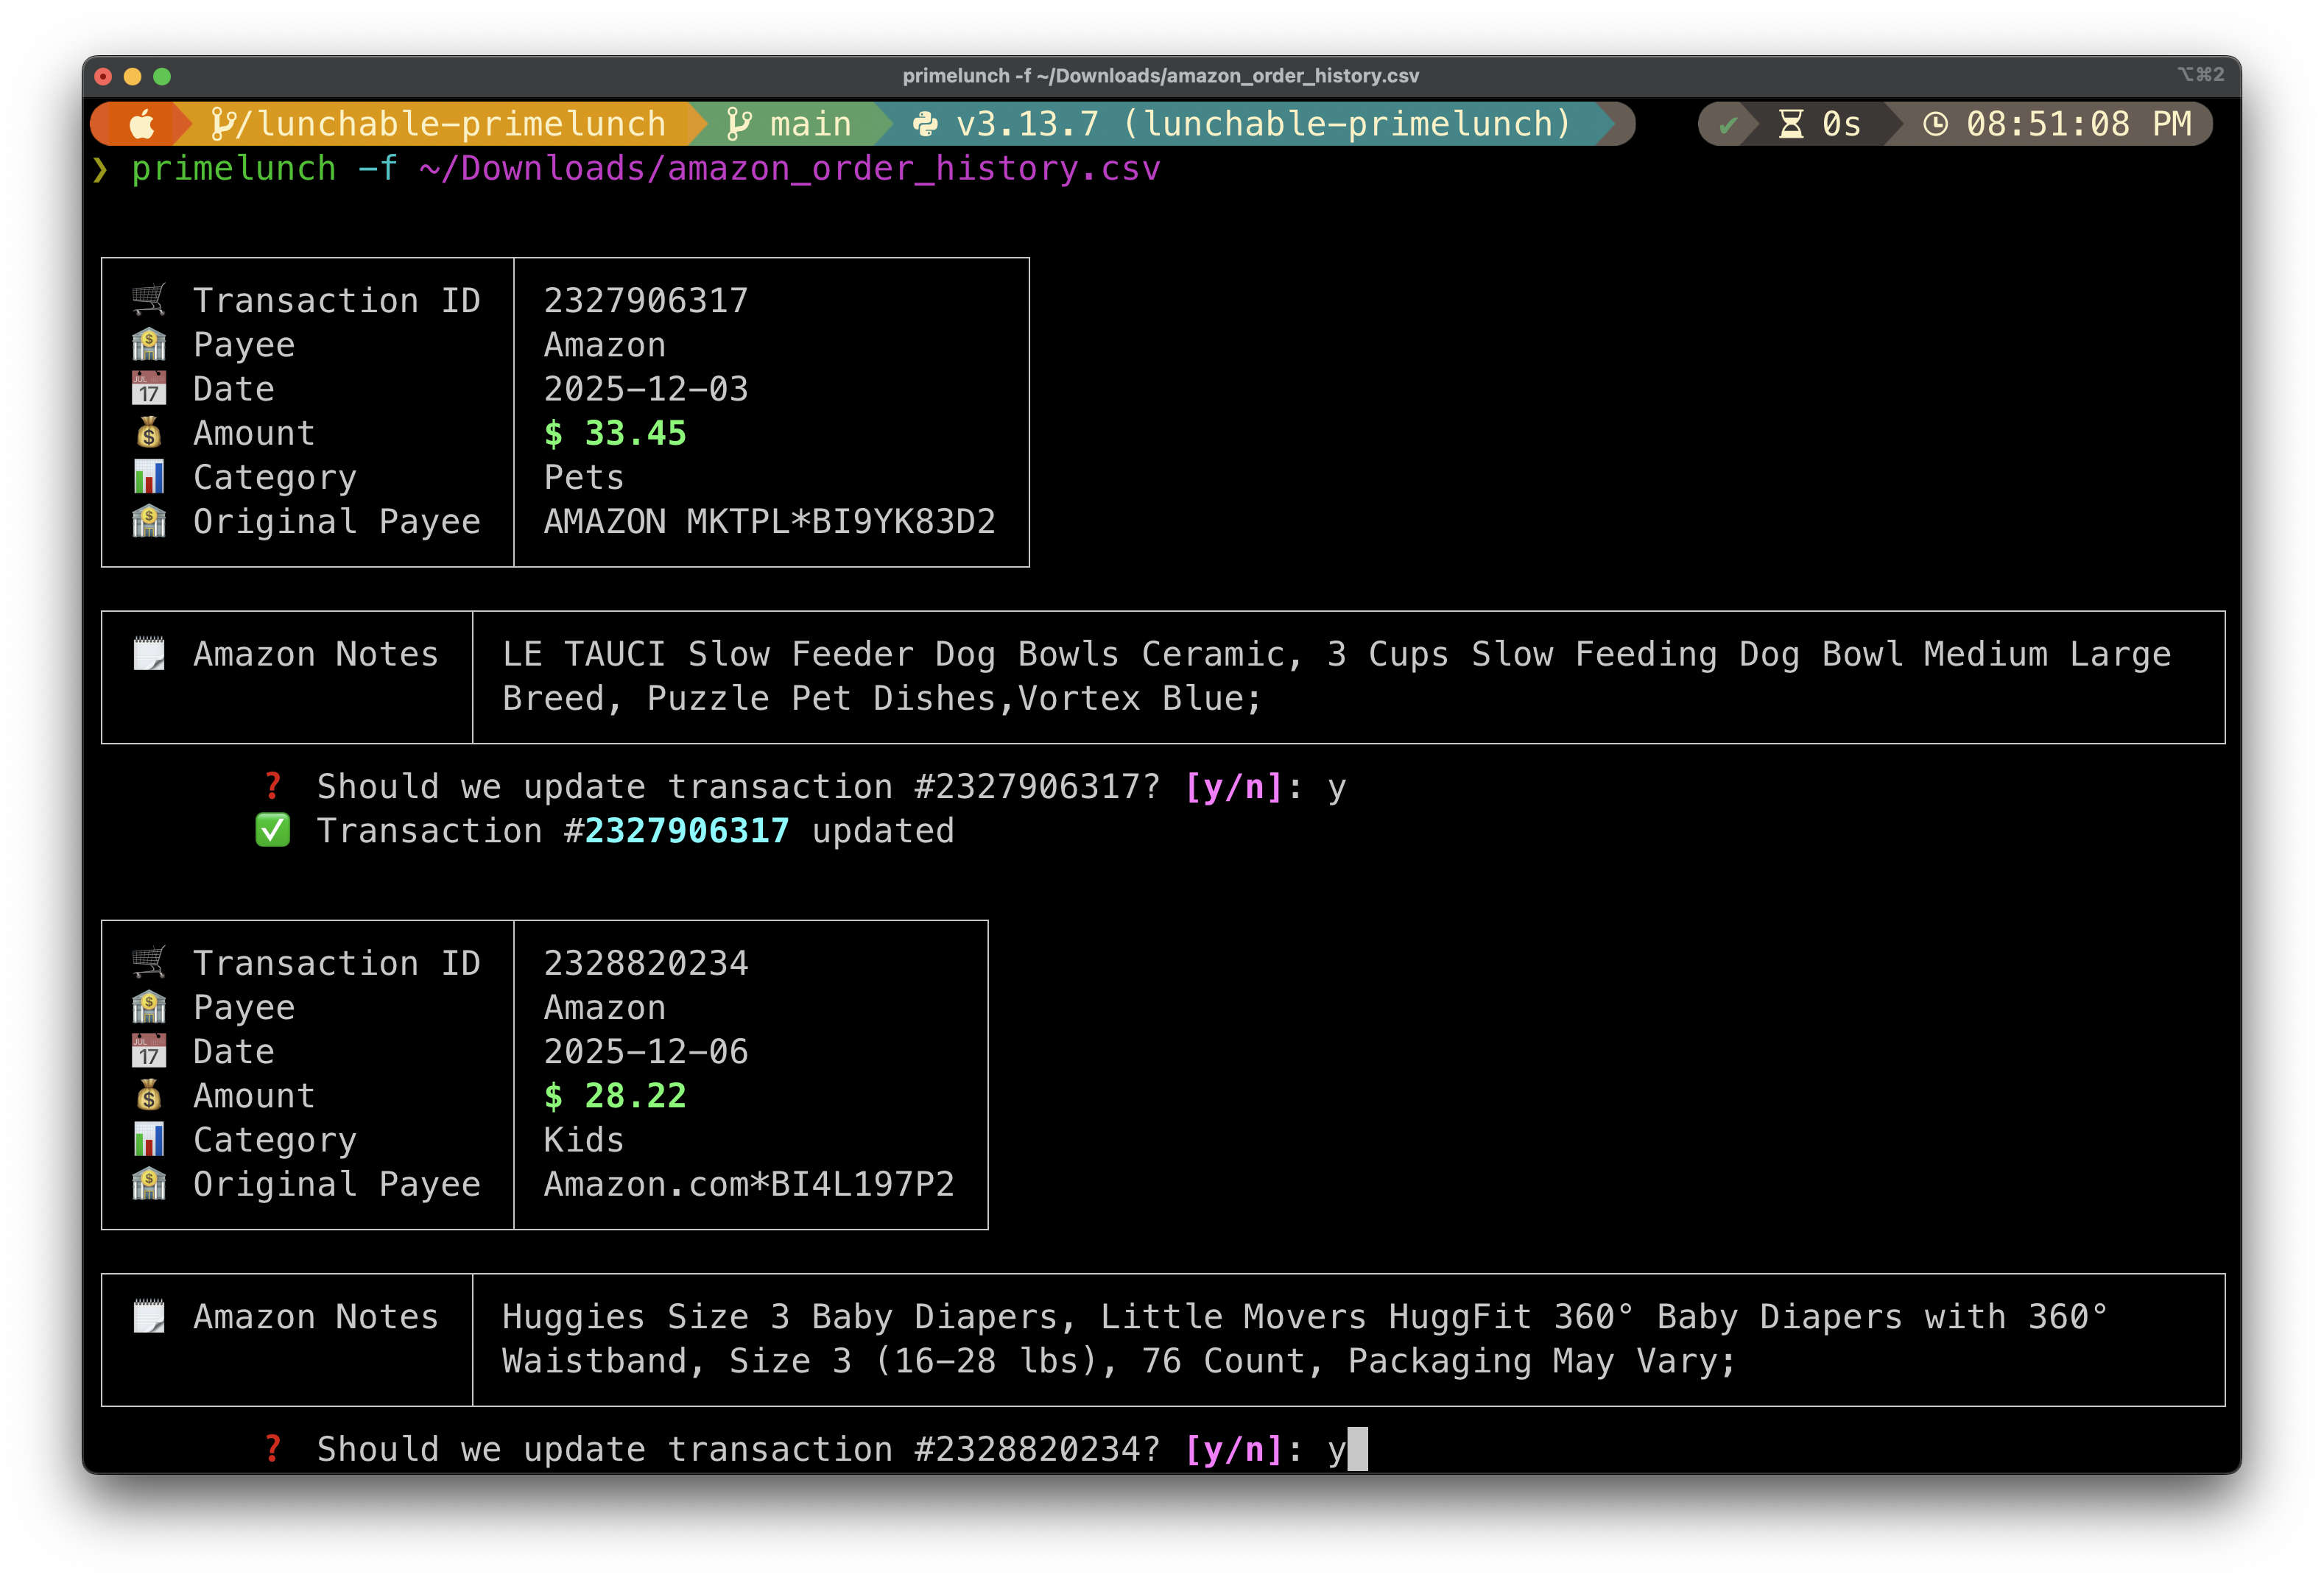Click the text cursor block after the y answer

click(x=1357, y=1448)
